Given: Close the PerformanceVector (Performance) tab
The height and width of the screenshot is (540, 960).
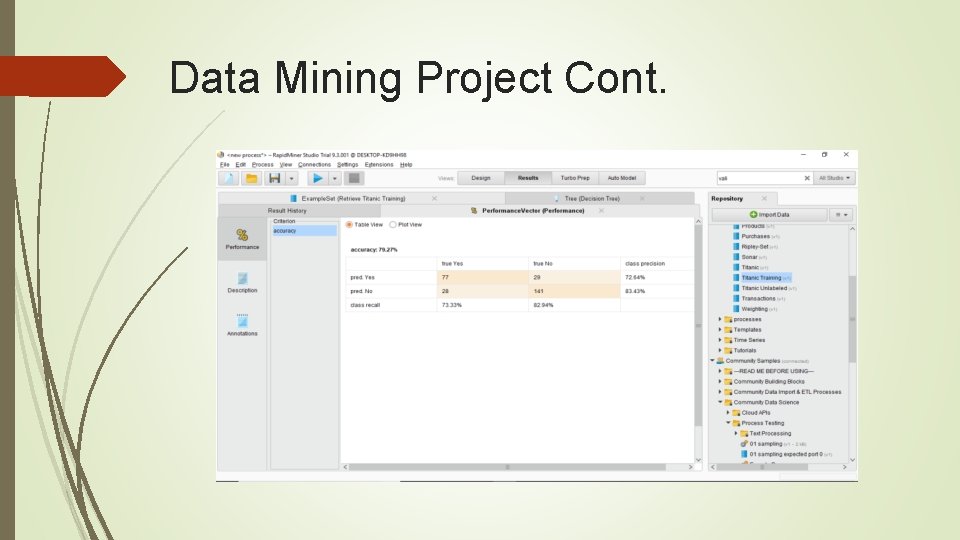Looking at the screenshot, I should 601,211.
